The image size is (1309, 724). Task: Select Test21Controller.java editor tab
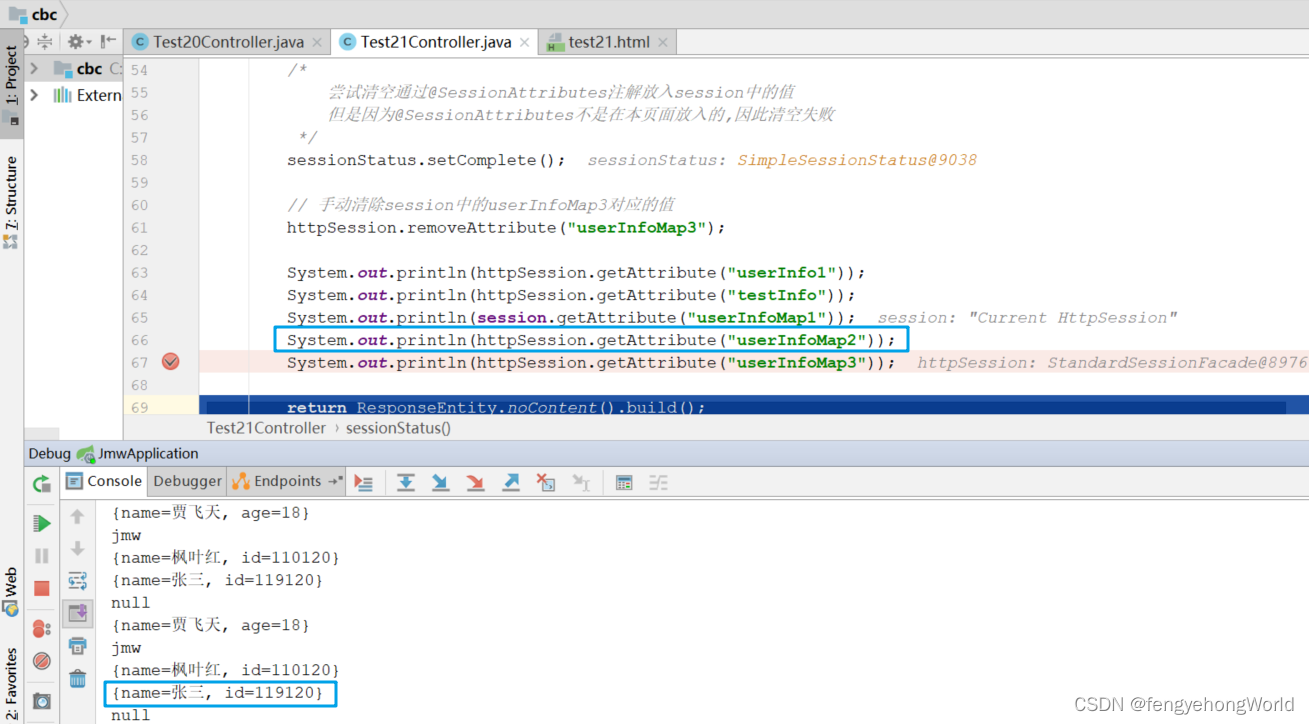tap(436, 42)
